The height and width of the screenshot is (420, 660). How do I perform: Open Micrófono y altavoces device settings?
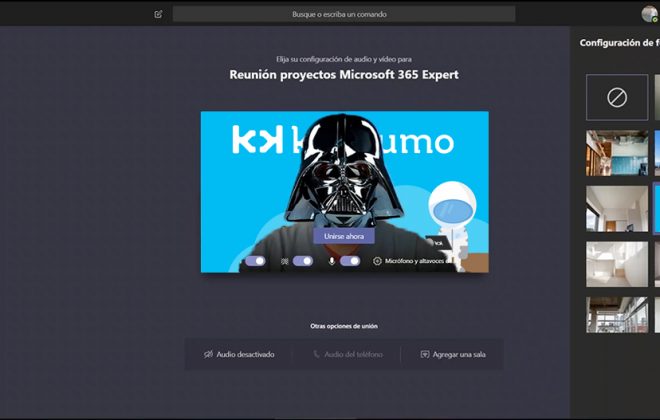pyautogui.click(x=414, y=261)
